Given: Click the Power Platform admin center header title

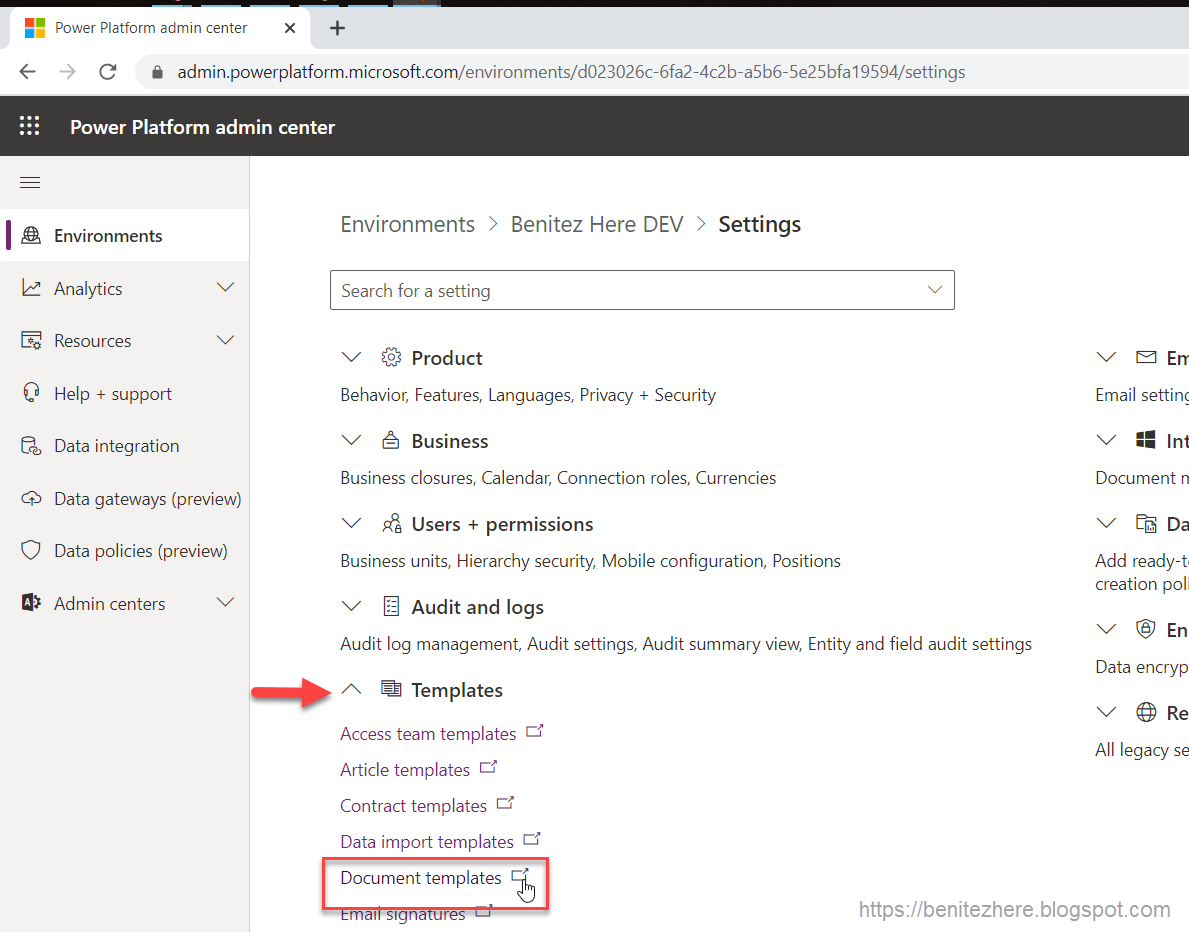Looking at the screenshot, I should pos(202,127).
